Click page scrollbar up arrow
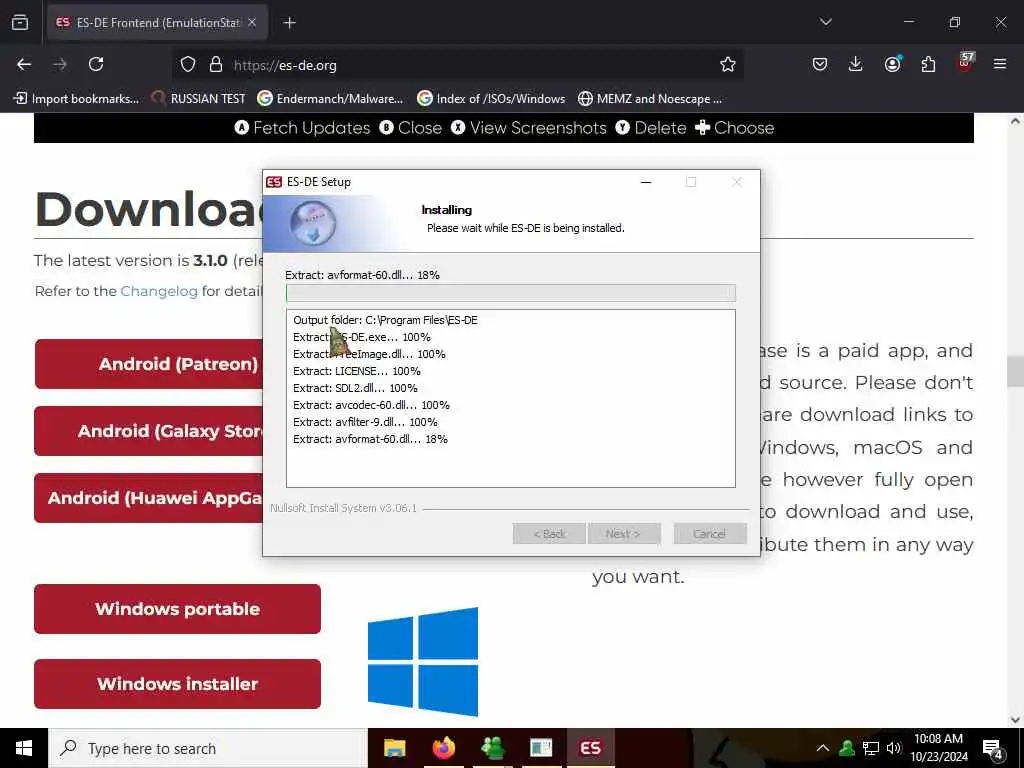This screenshot has width=1024, height=768. tap(1015, 121)
